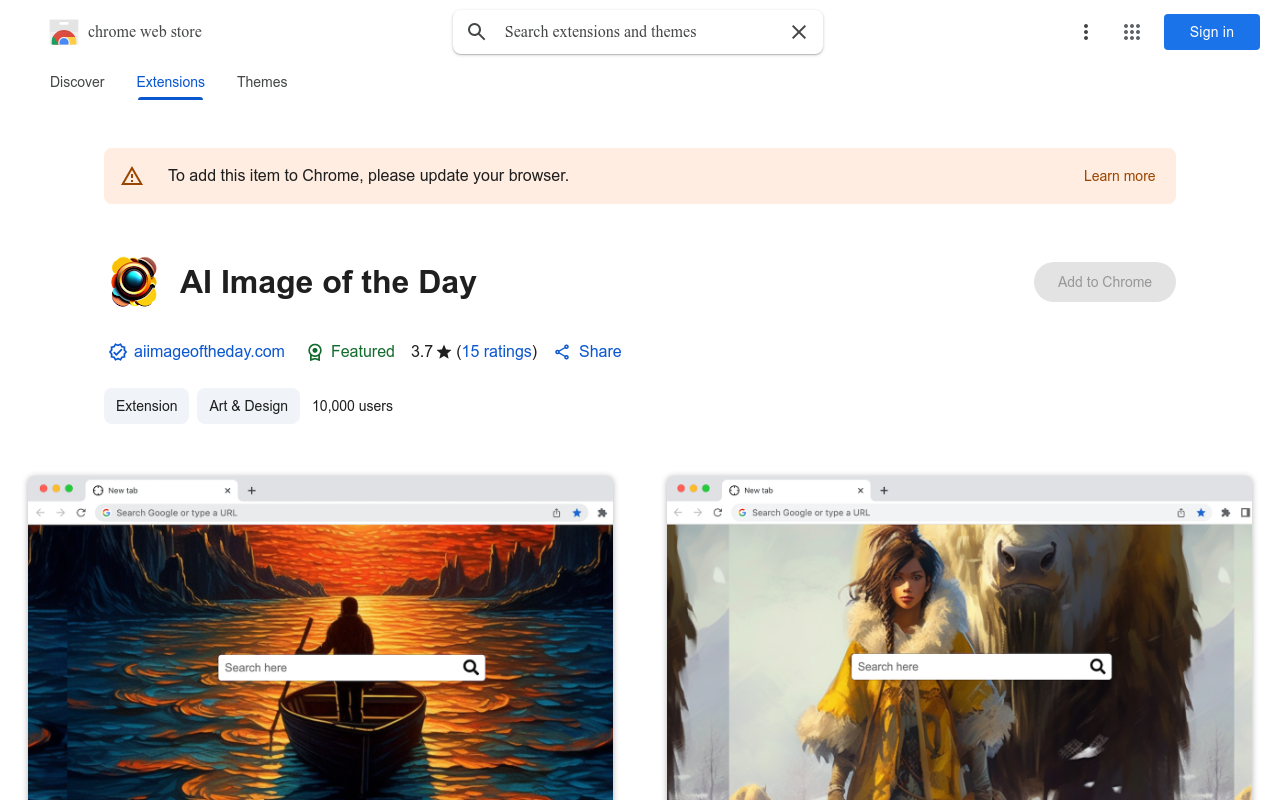Open the Learn more link
1280x800 pixels.
tap(1119, 176)
